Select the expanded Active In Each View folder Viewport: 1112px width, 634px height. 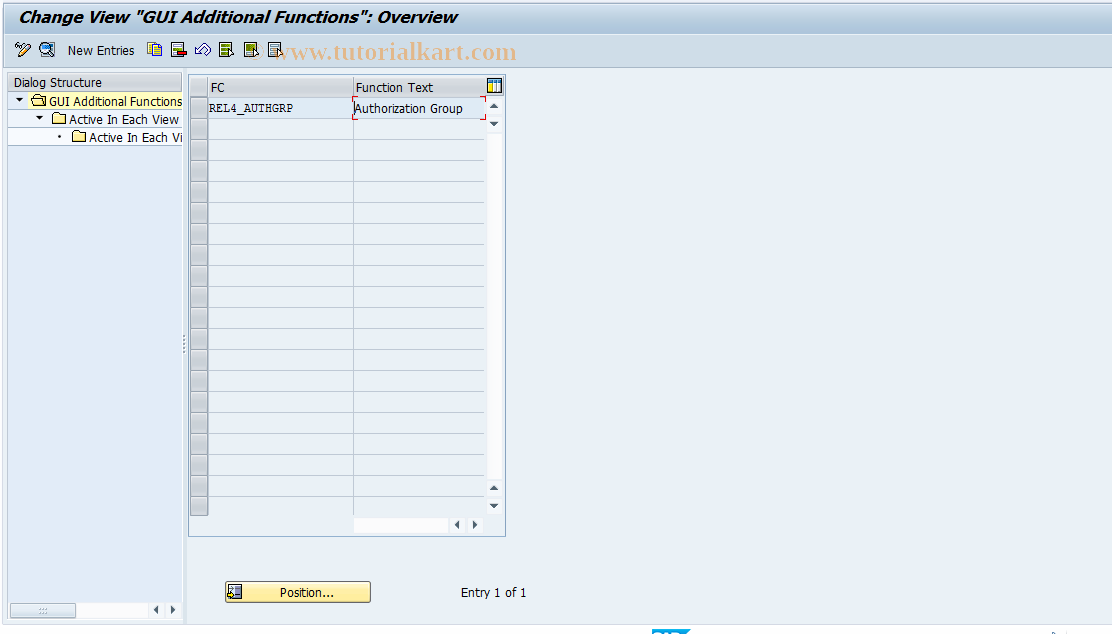(x=116, y=119)
